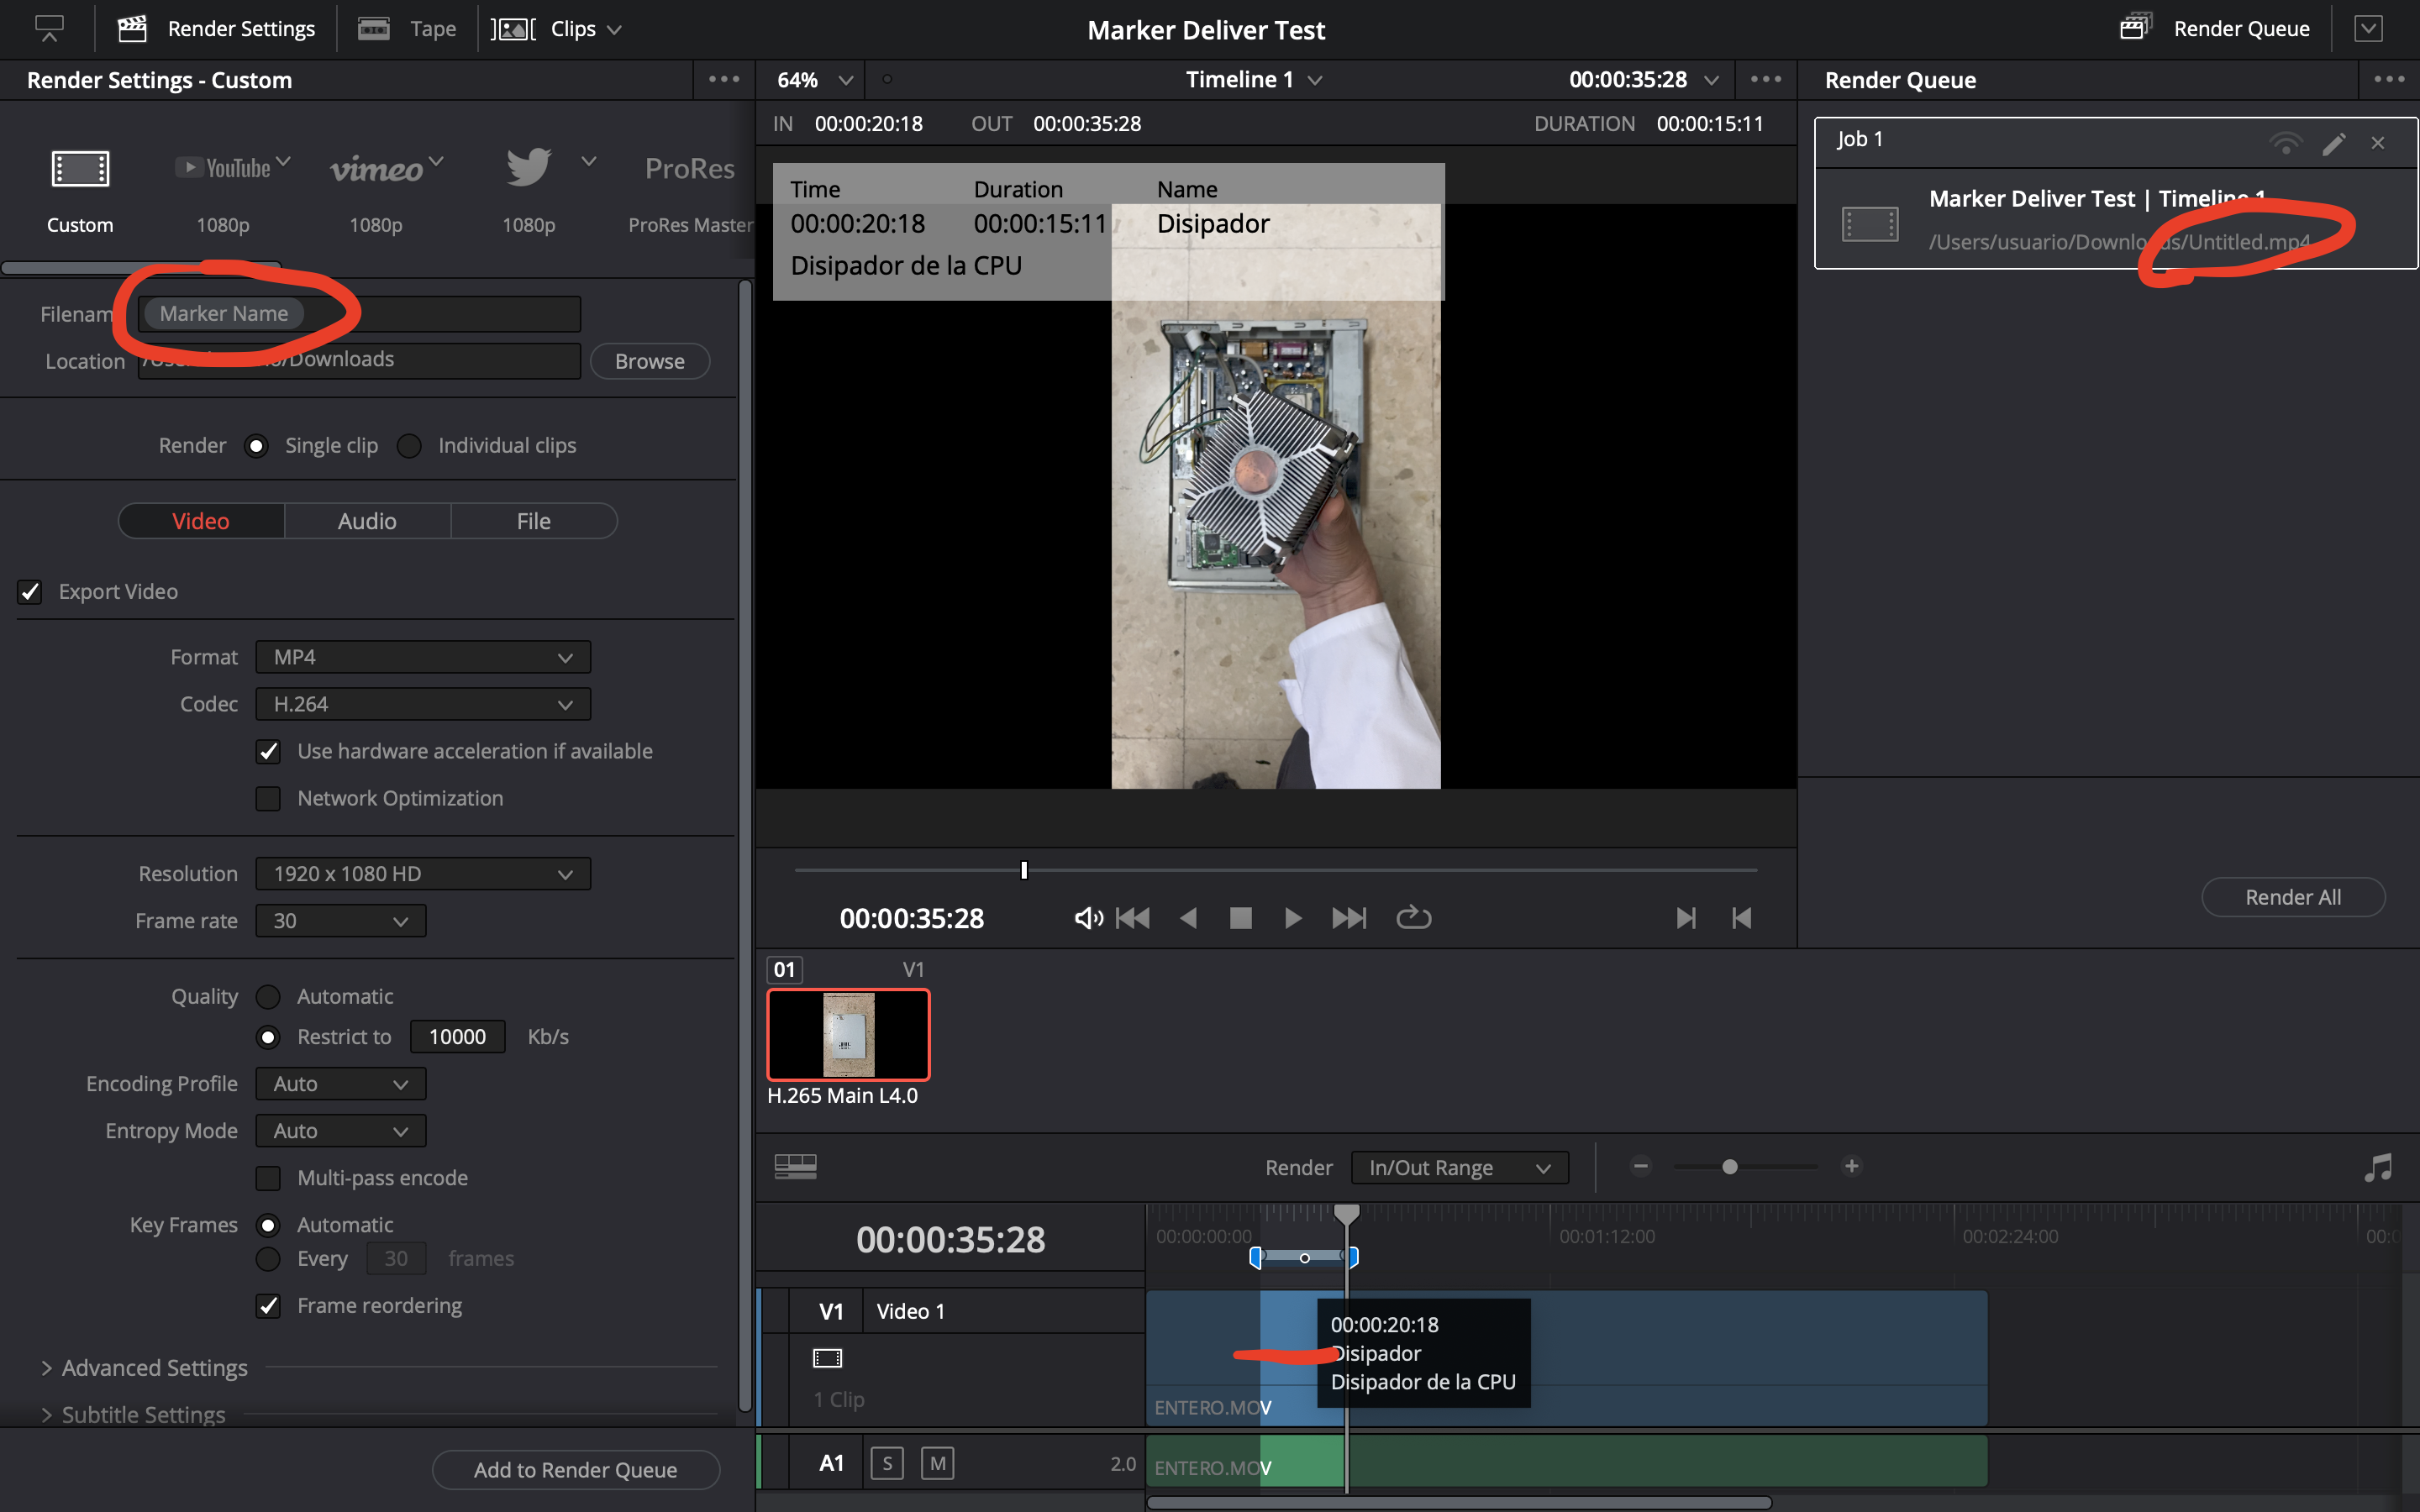This screenshot has height=1512, width=2420.
Task: Open the Frame rate dropdown
Action: point(341,921)
